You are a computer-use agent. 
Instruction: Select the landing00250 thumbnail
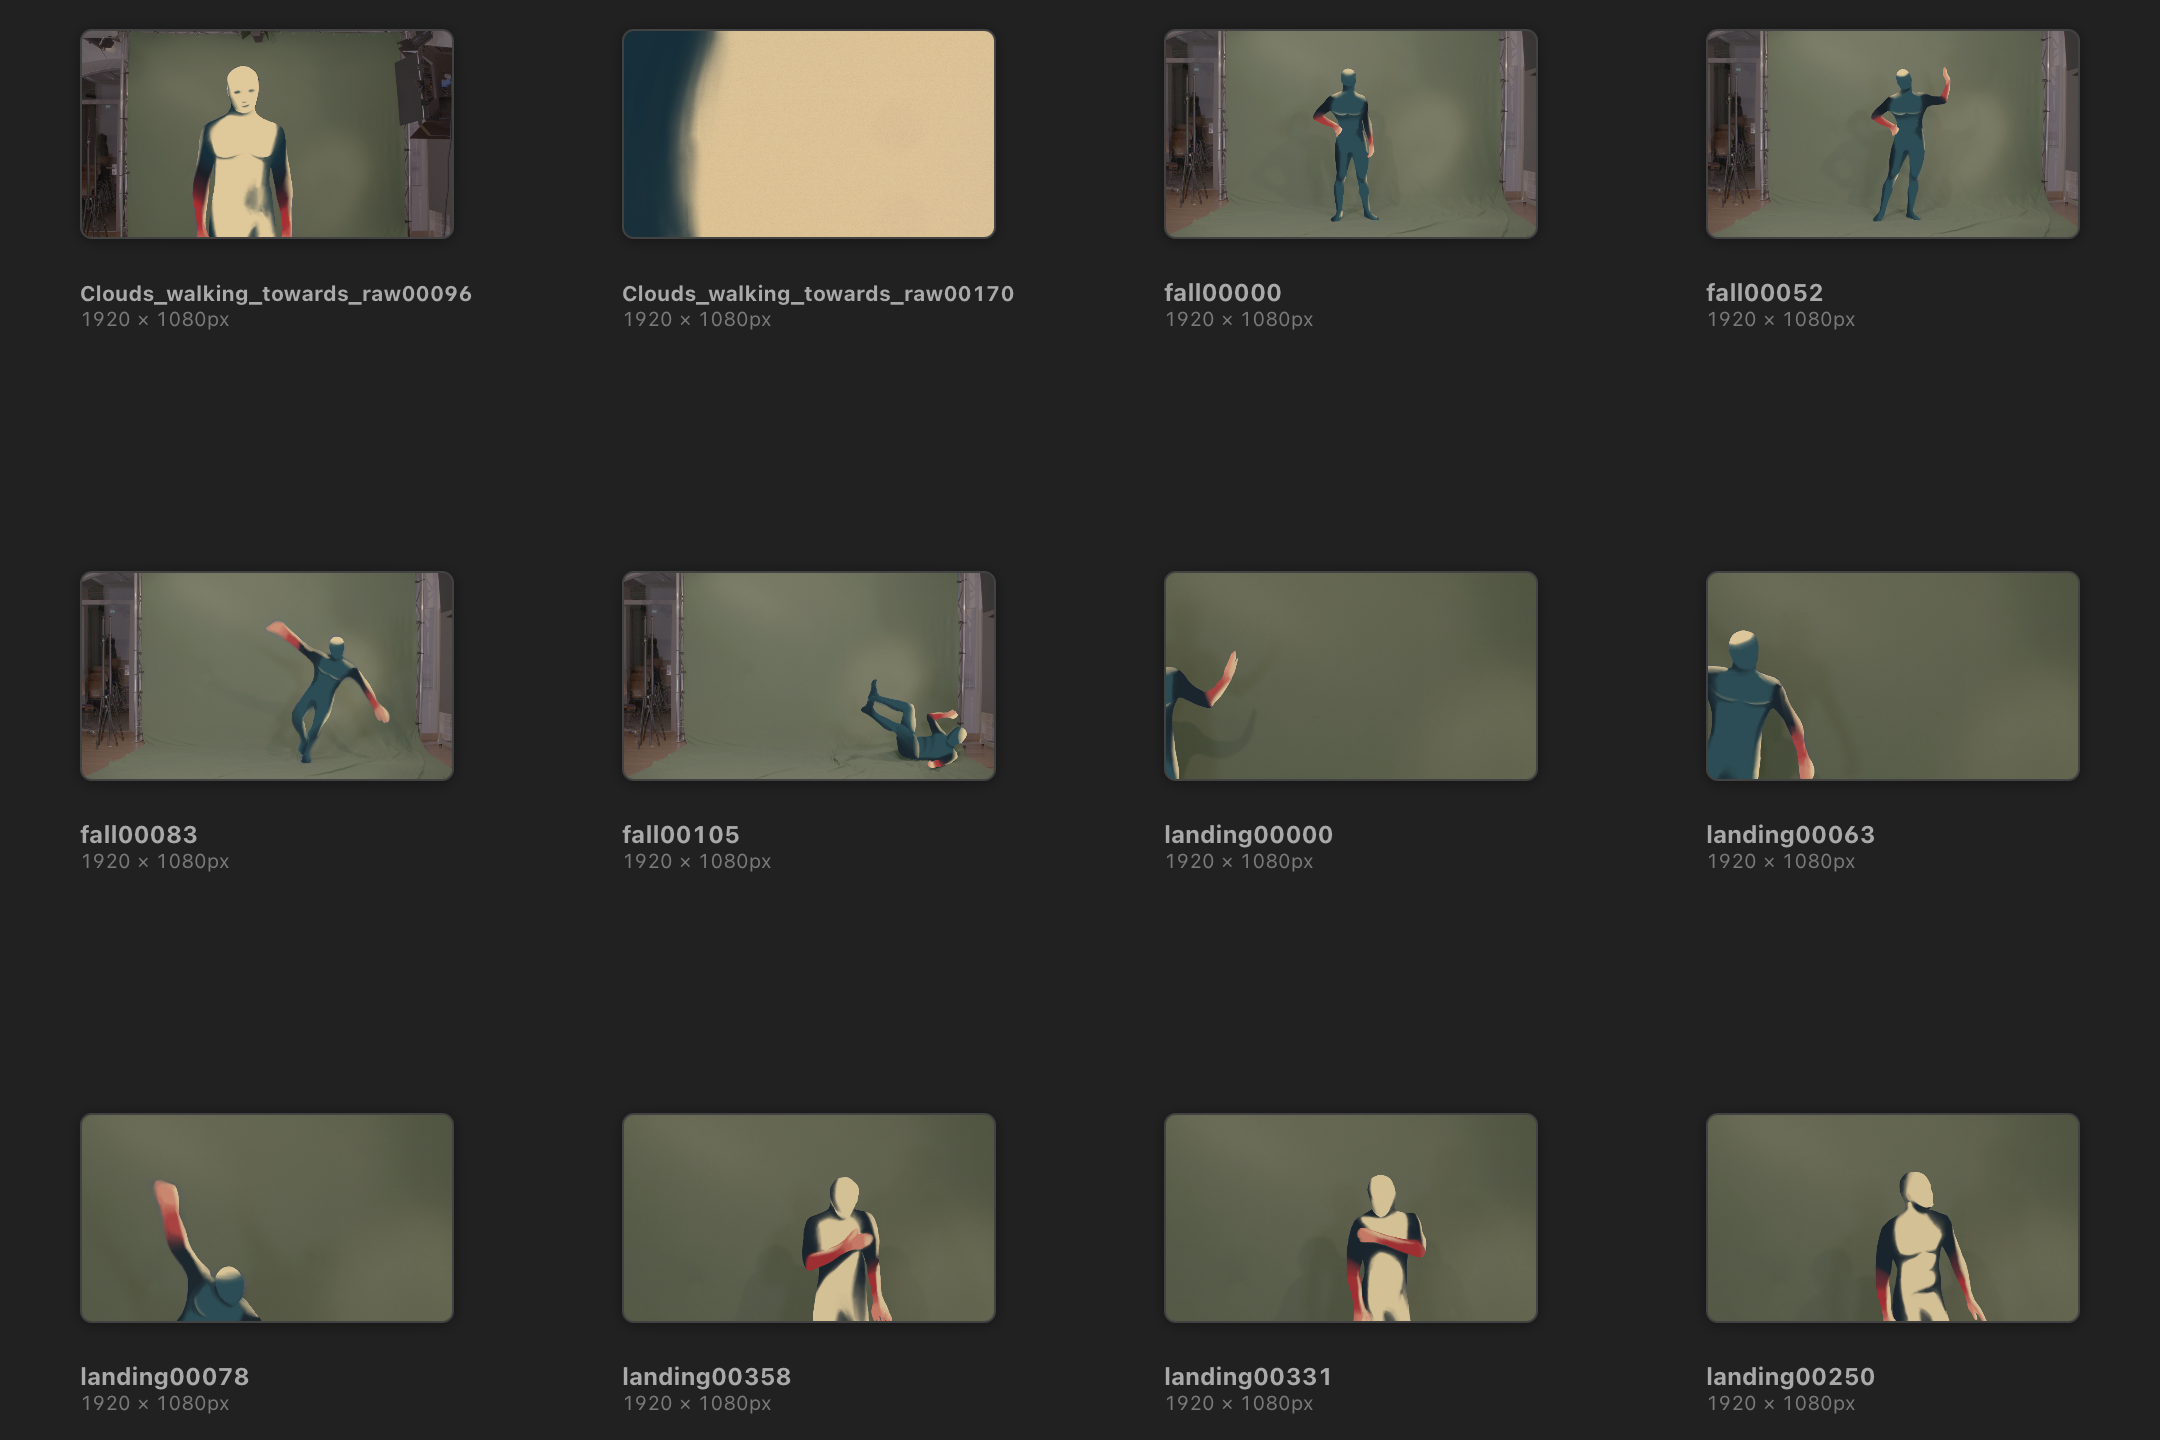click(1892, 1218)
